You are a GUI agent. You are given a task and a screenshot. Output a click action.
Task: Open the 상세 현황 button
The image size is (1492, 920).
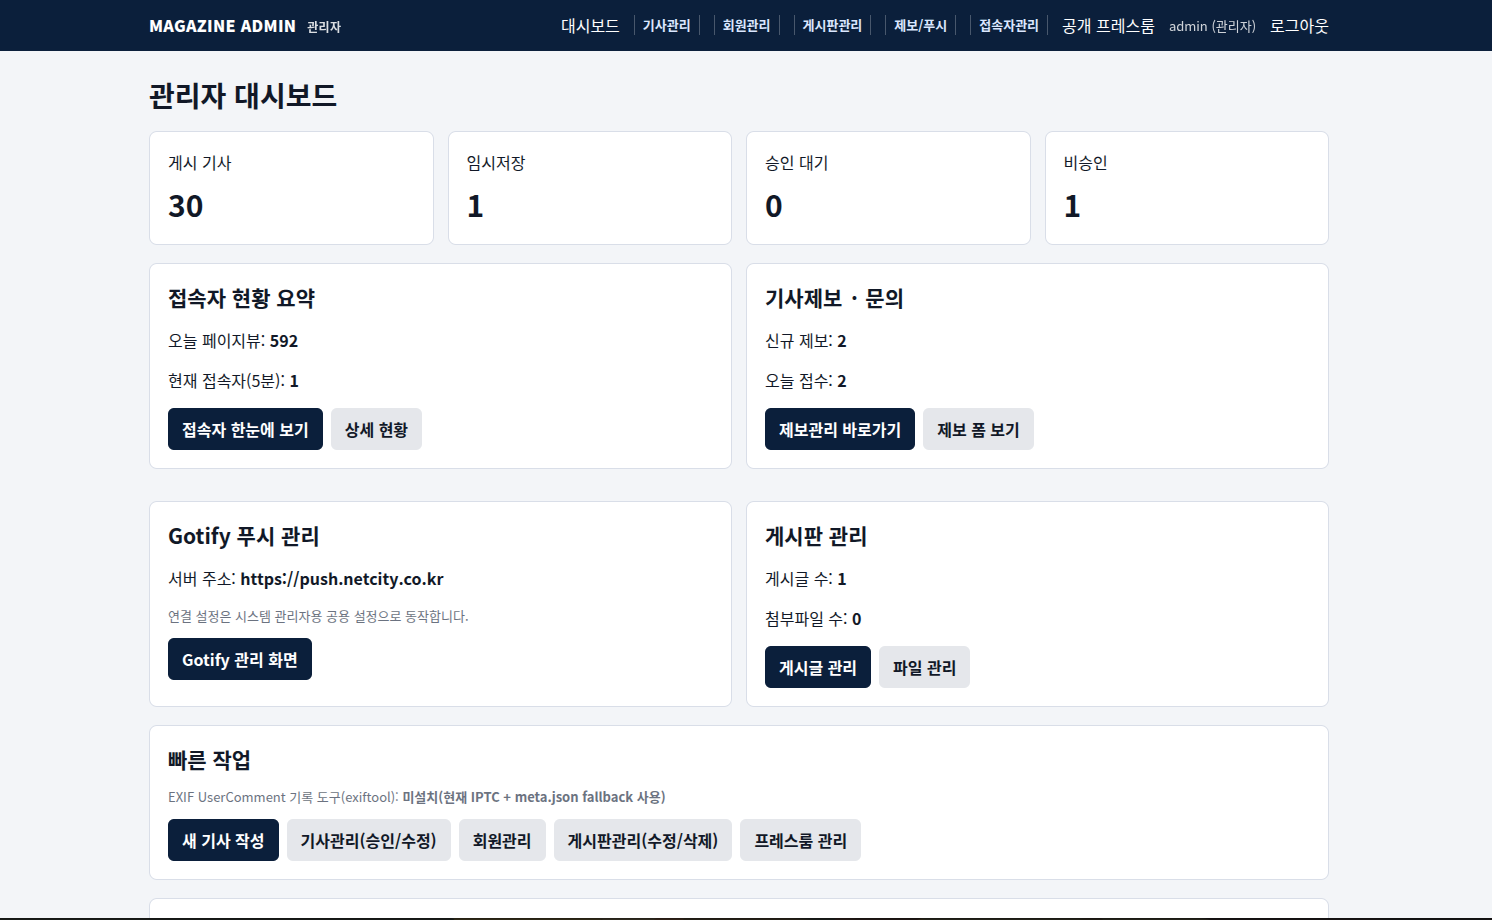click(376, 429)
